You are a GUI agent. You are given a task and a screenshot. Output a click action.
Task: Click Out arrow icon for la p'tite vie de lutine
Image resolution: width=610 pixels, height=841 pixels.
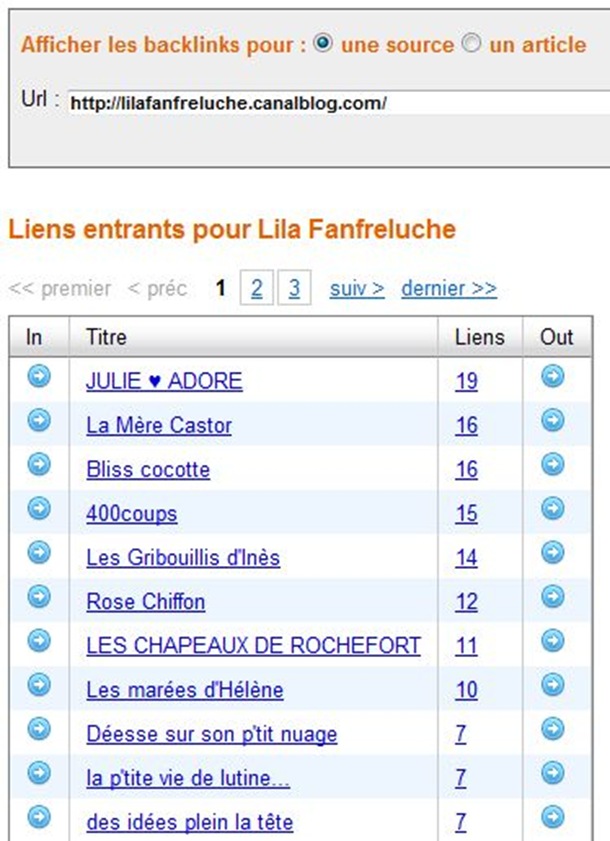553,773
